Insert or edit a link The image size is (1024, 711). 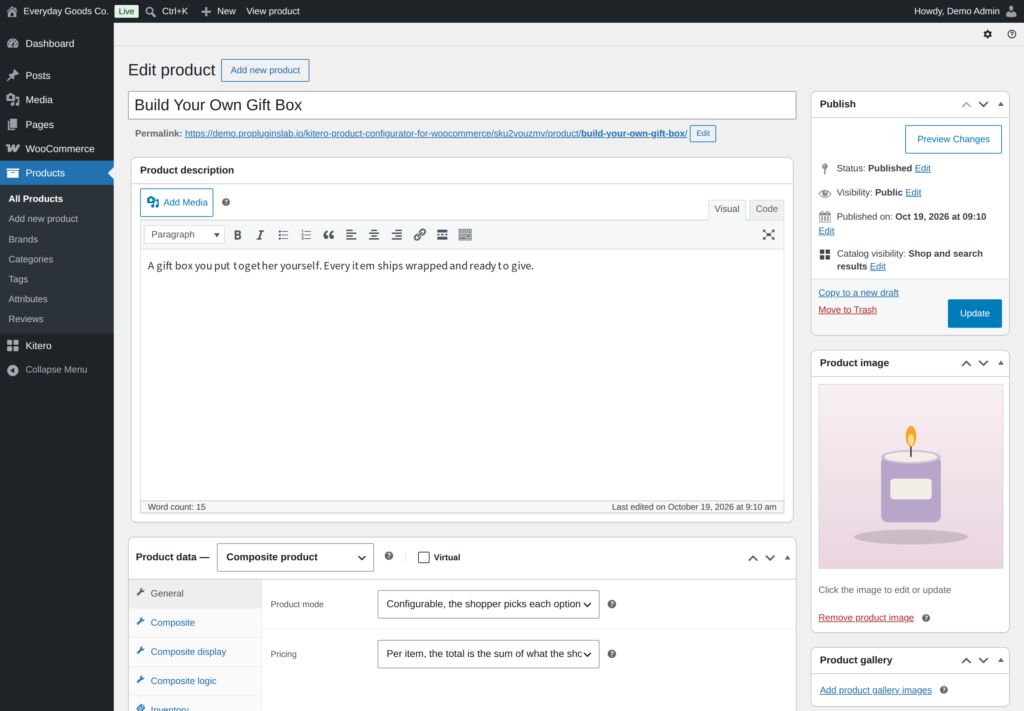point(419,235)
